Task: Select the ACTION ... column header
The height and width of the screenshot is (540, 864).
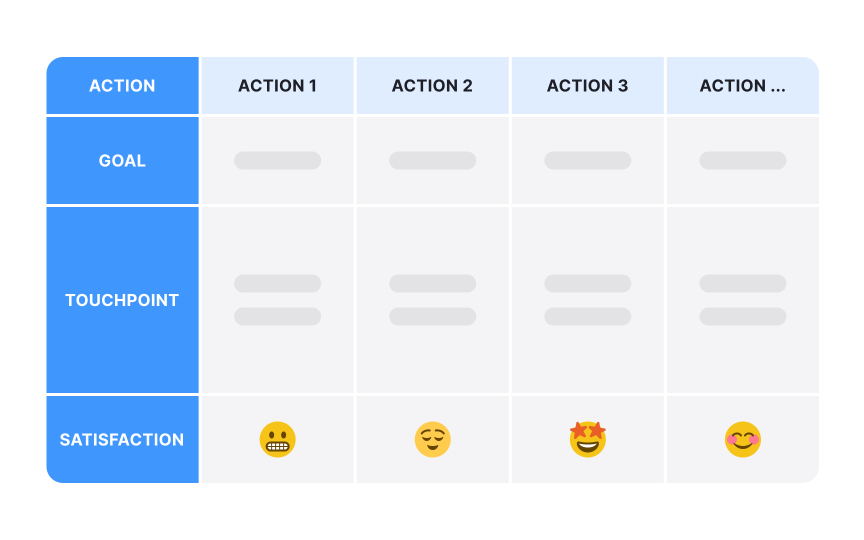Action: tap(743, 85)
